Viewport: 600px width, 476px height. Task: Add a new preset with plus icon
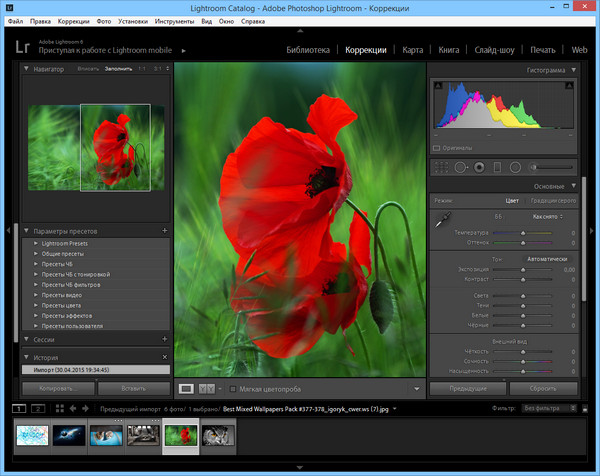[x=164, y=231]
